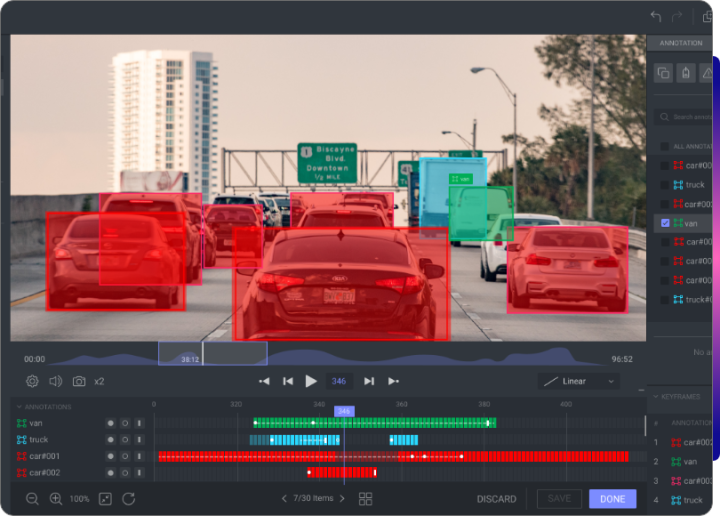
Task: Click the van filled-circle button in timeline
Action: pos(110,423)
